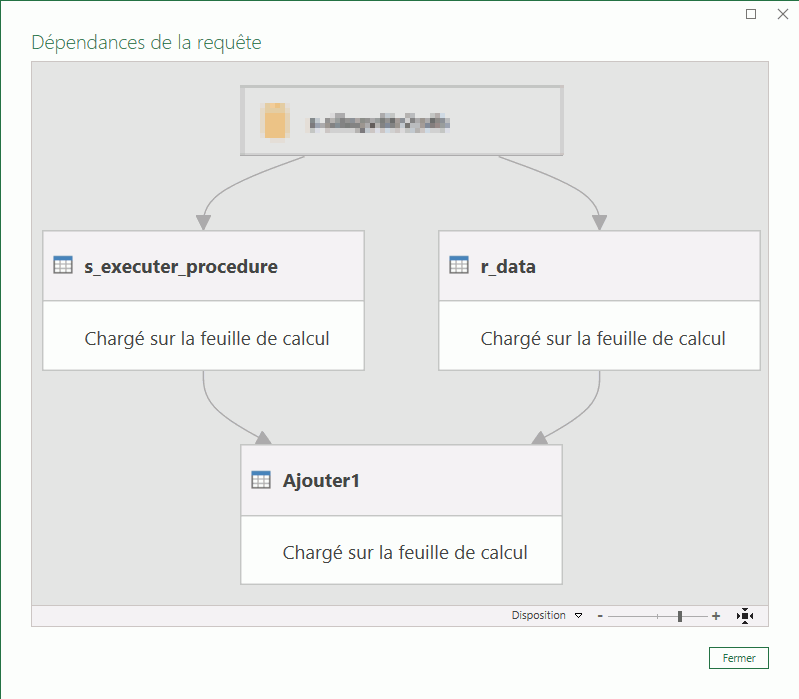Click the blurred data source file icon

coord(275,121)
